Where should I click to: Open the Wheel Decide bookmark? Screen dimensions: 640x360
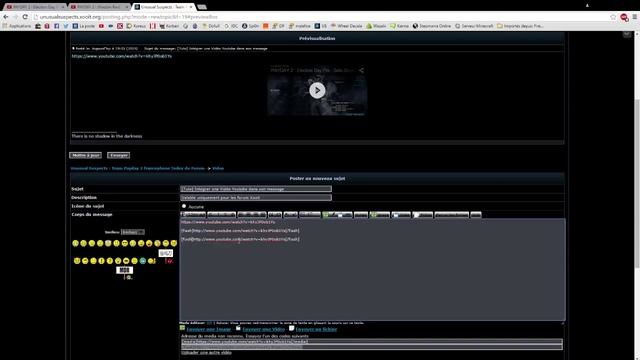pyautogui.click(x=347, y=26)
